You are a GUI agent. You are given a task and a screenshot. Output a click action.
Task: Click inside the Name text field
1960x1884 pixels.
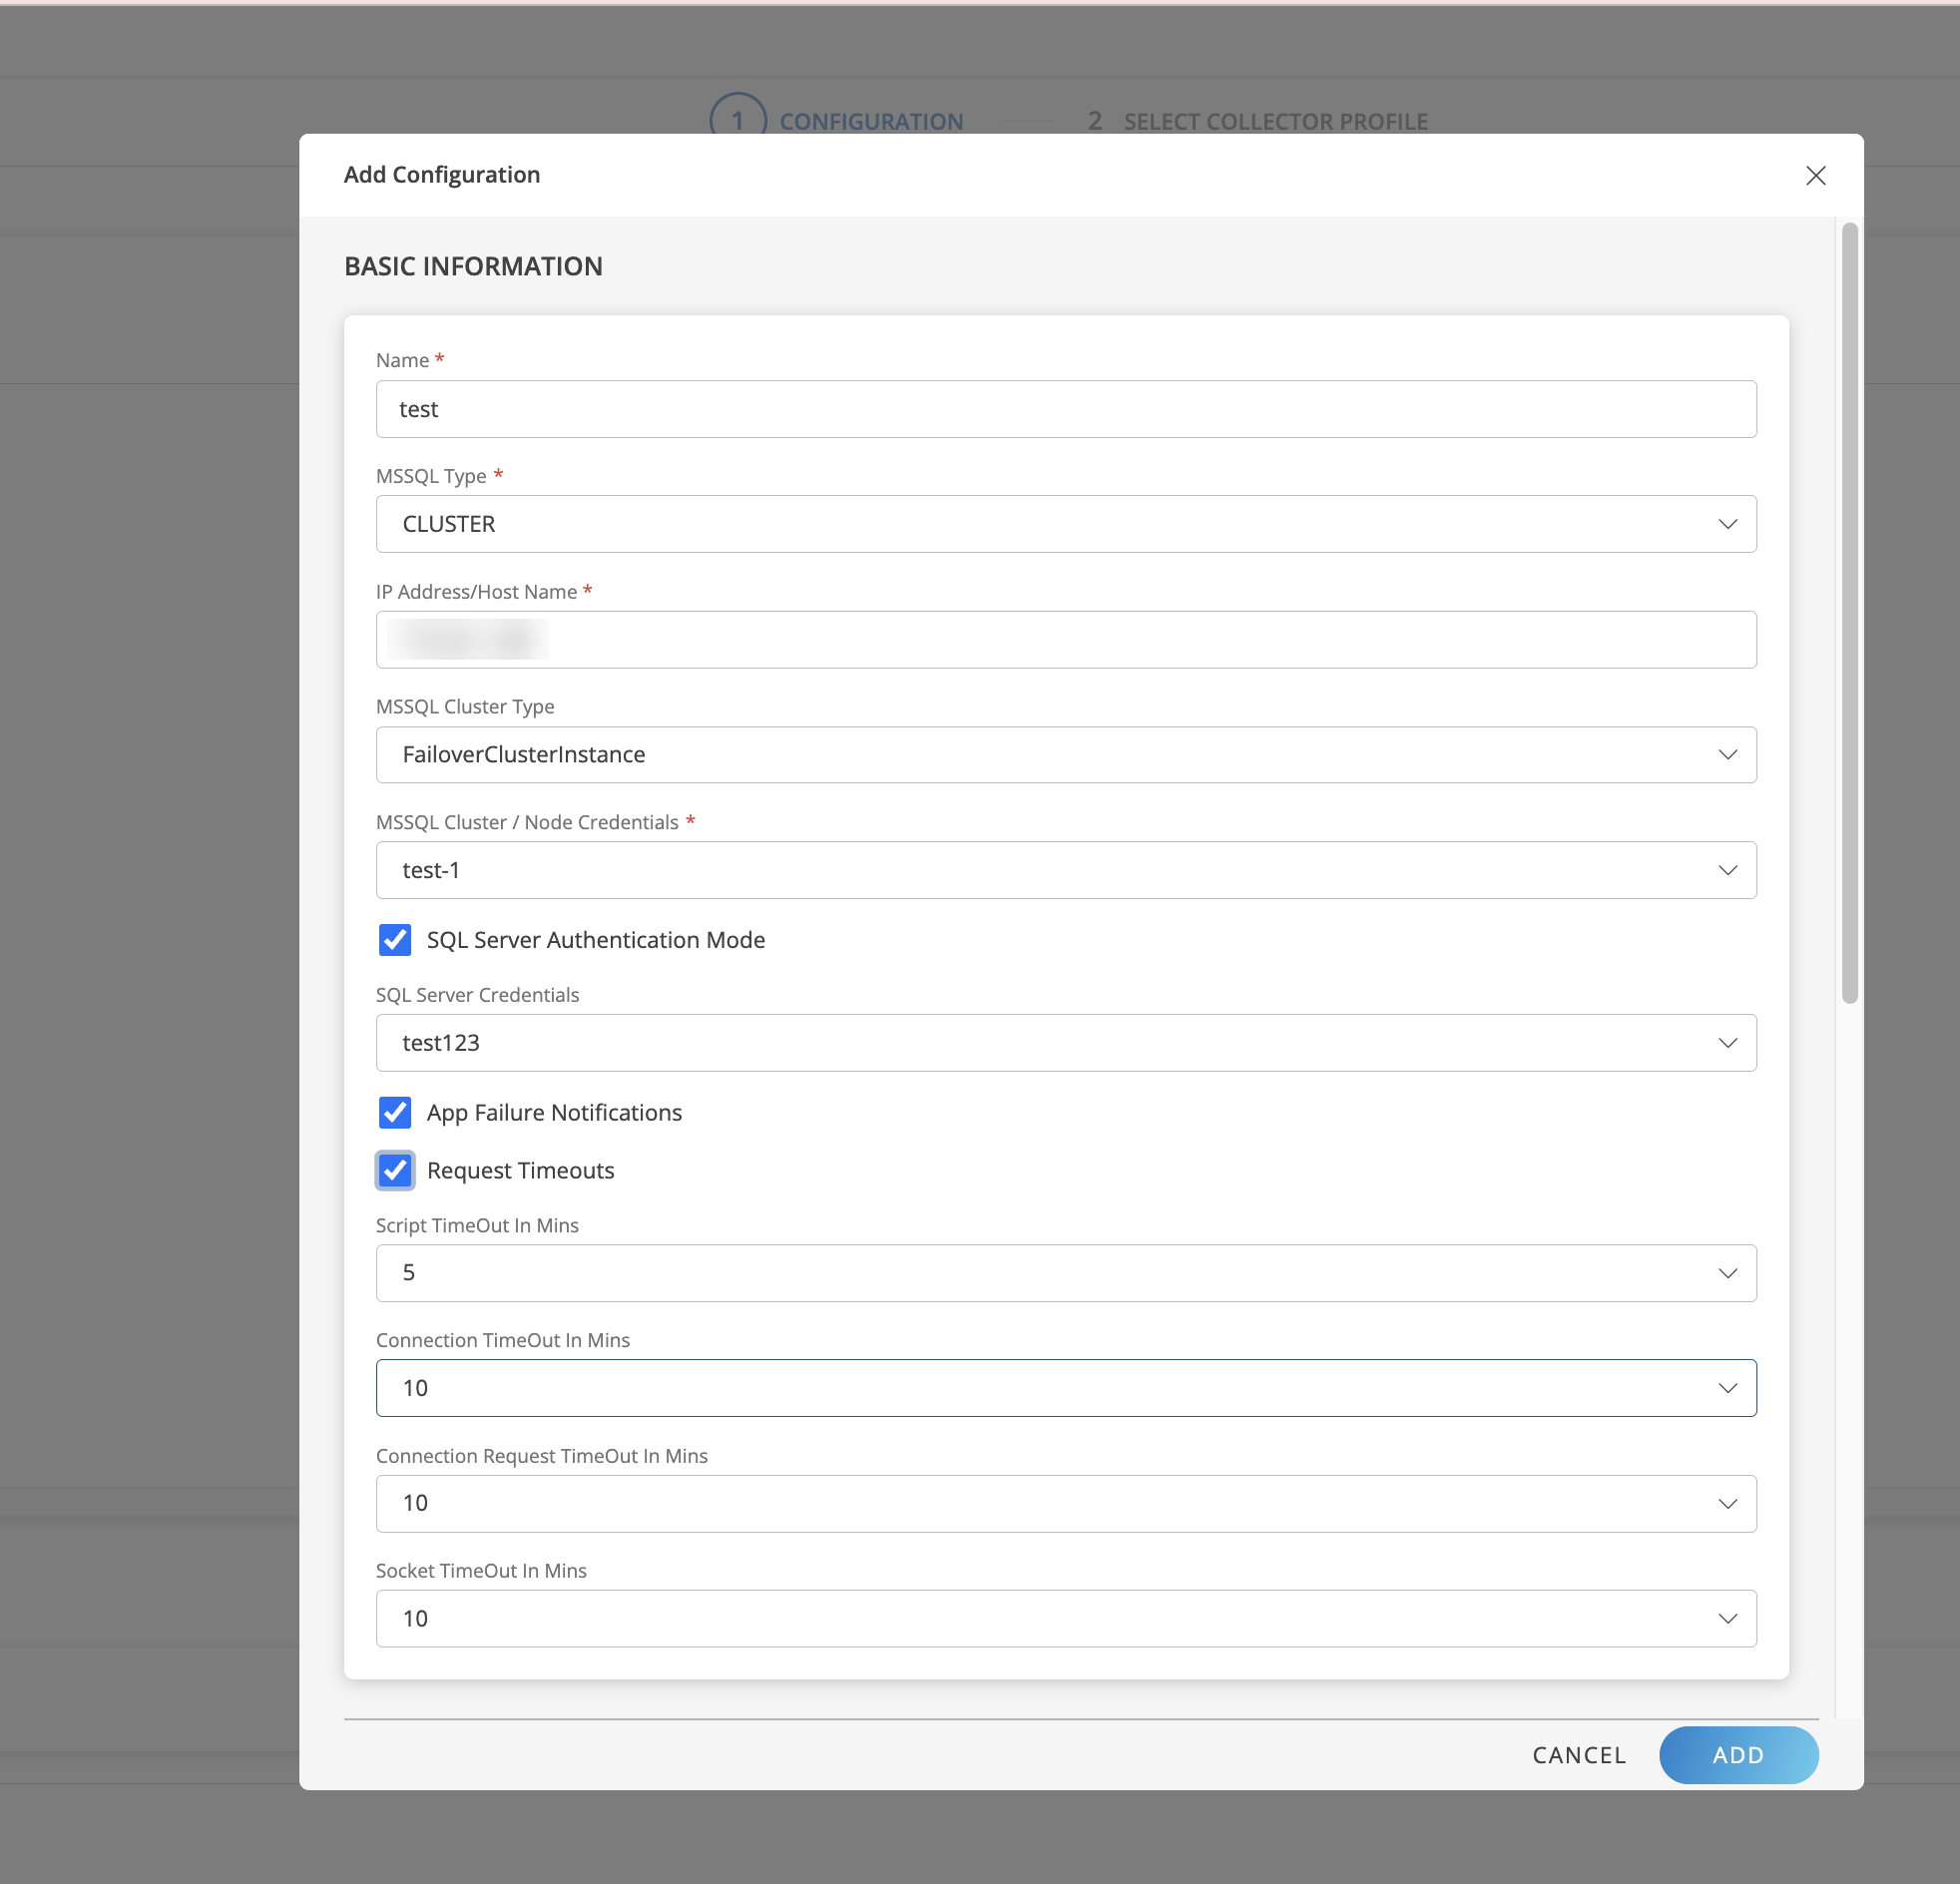(x=1065, y=409)
